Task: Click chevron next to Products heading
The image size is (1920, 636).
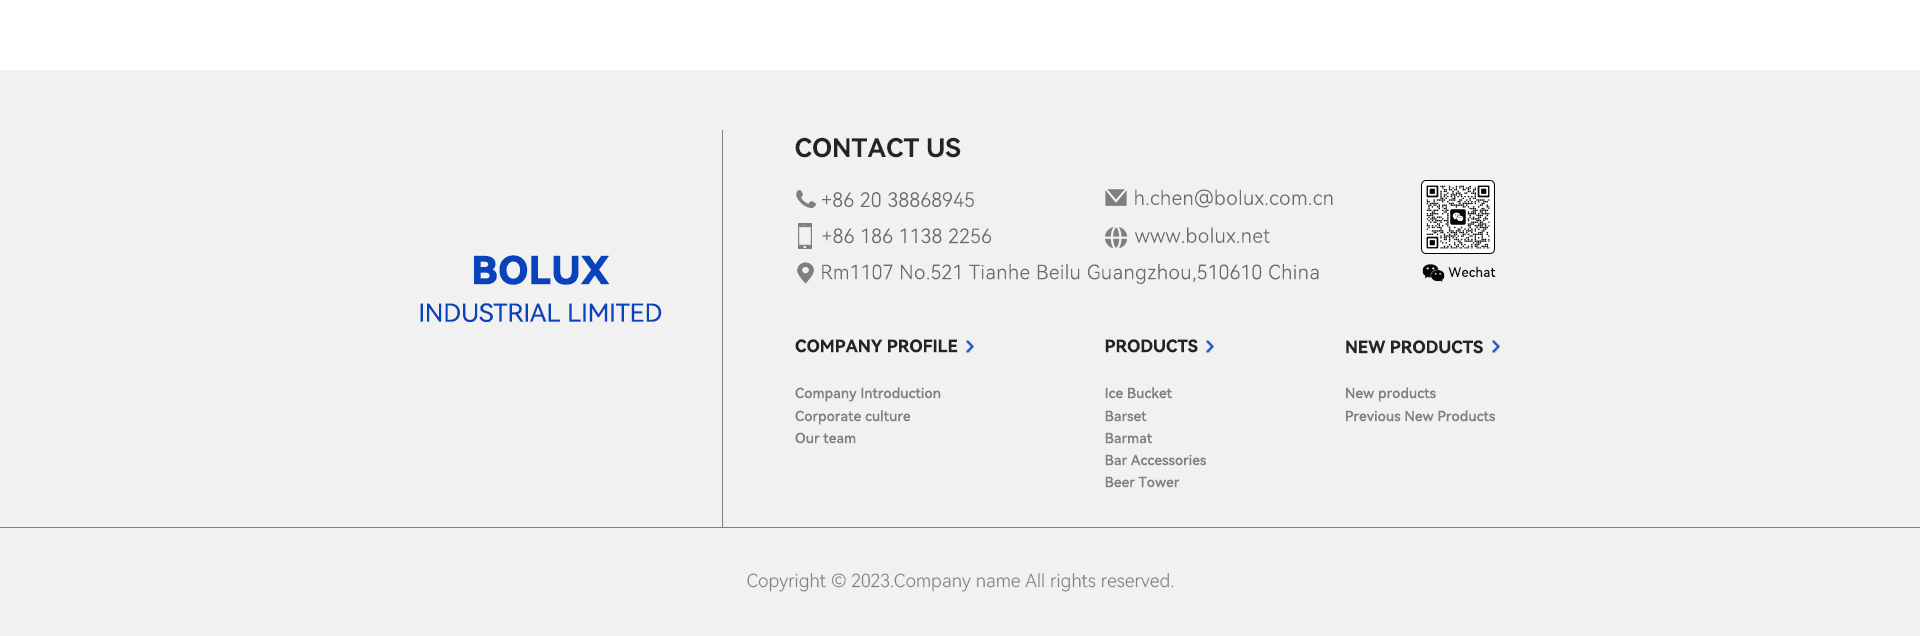Action: click(1210, 347)
